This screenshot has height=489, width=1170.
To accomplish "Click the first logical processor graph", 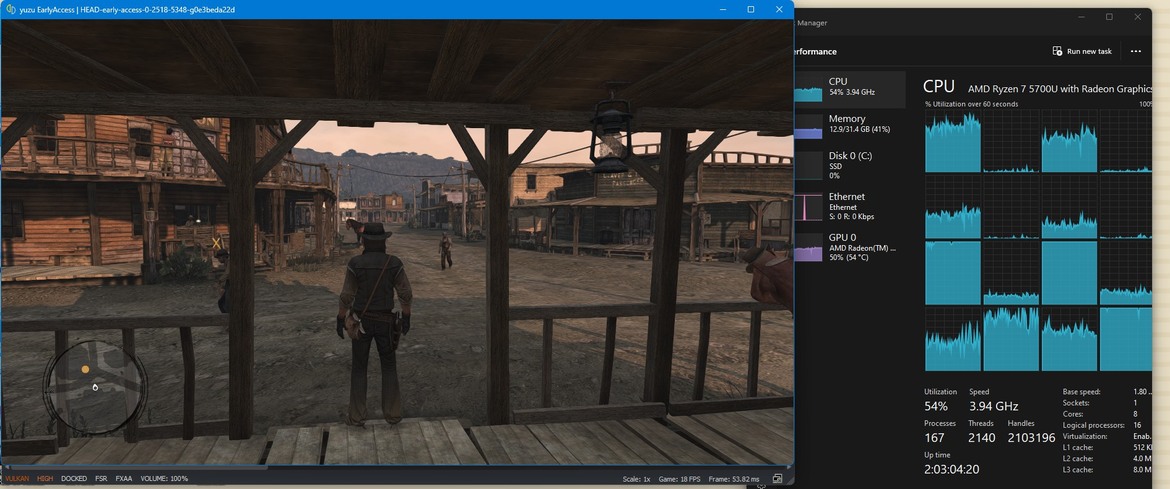I will (953, 143).
